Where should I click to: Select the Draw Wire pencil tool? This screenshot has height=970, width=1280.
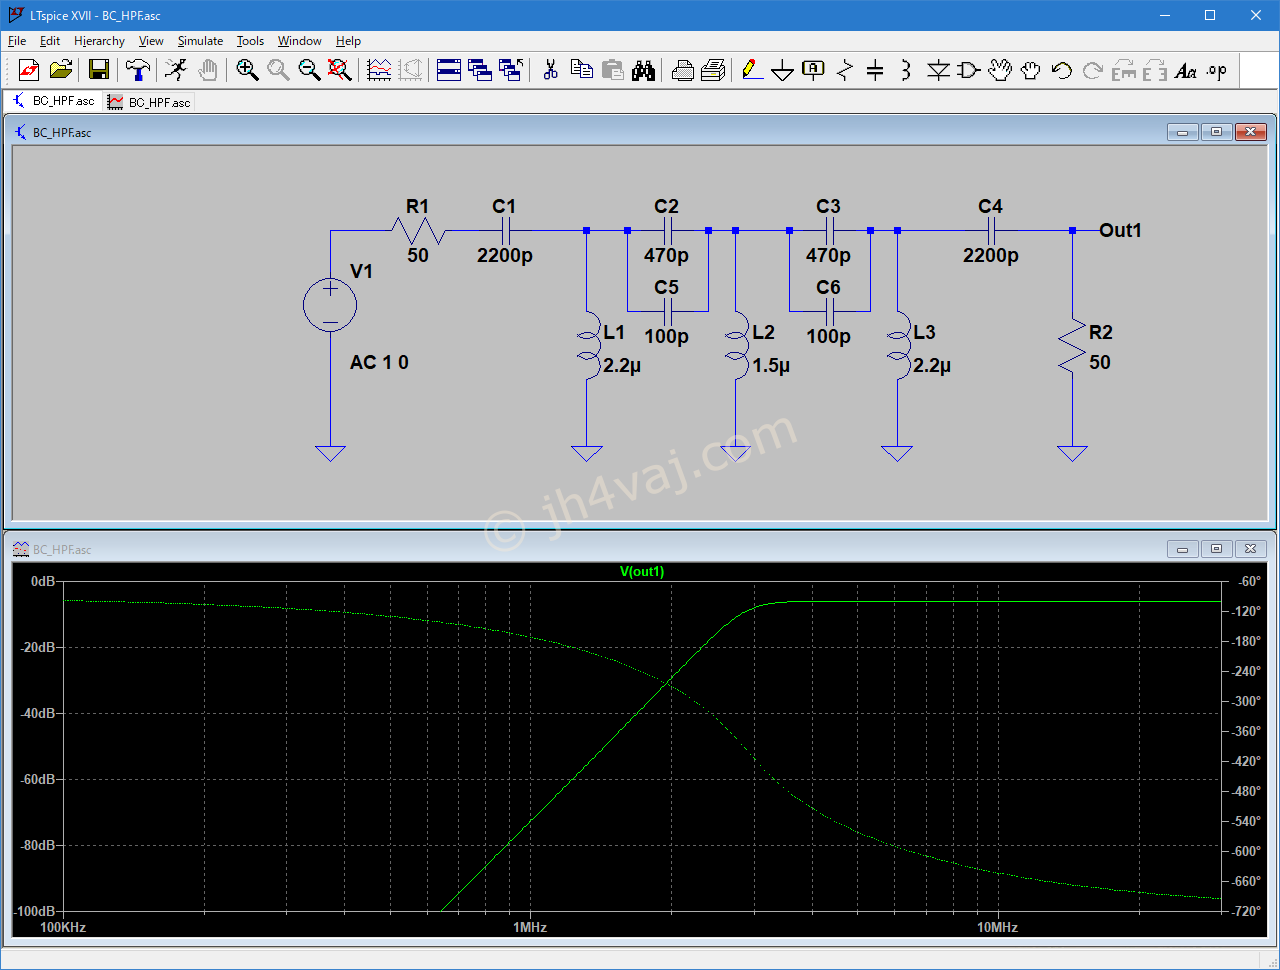click(x=753, y=70)
